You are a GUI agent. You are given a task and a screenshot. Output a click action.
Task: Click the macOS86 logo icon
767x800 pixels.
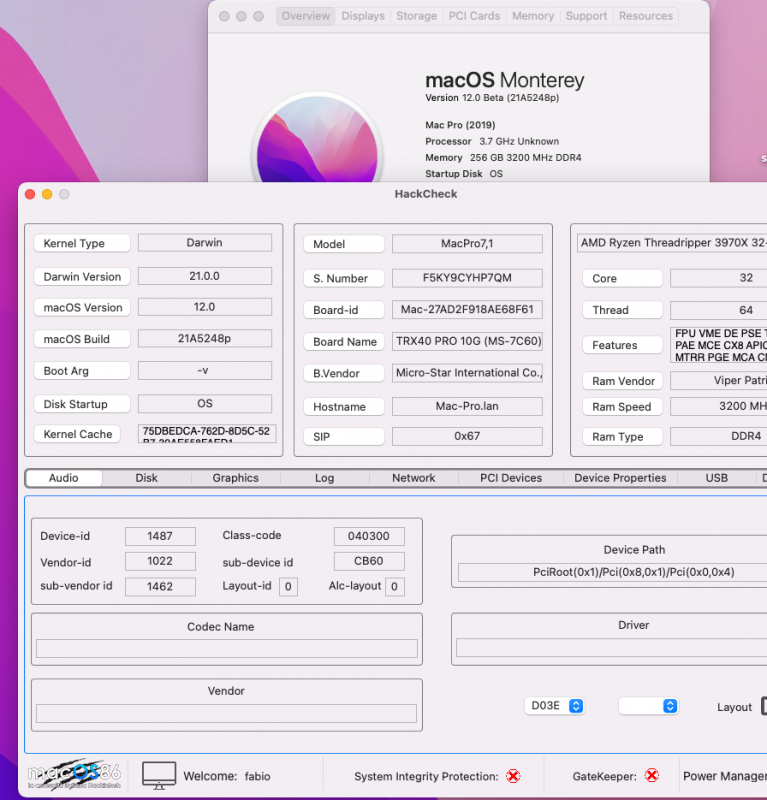pos(74,774)
